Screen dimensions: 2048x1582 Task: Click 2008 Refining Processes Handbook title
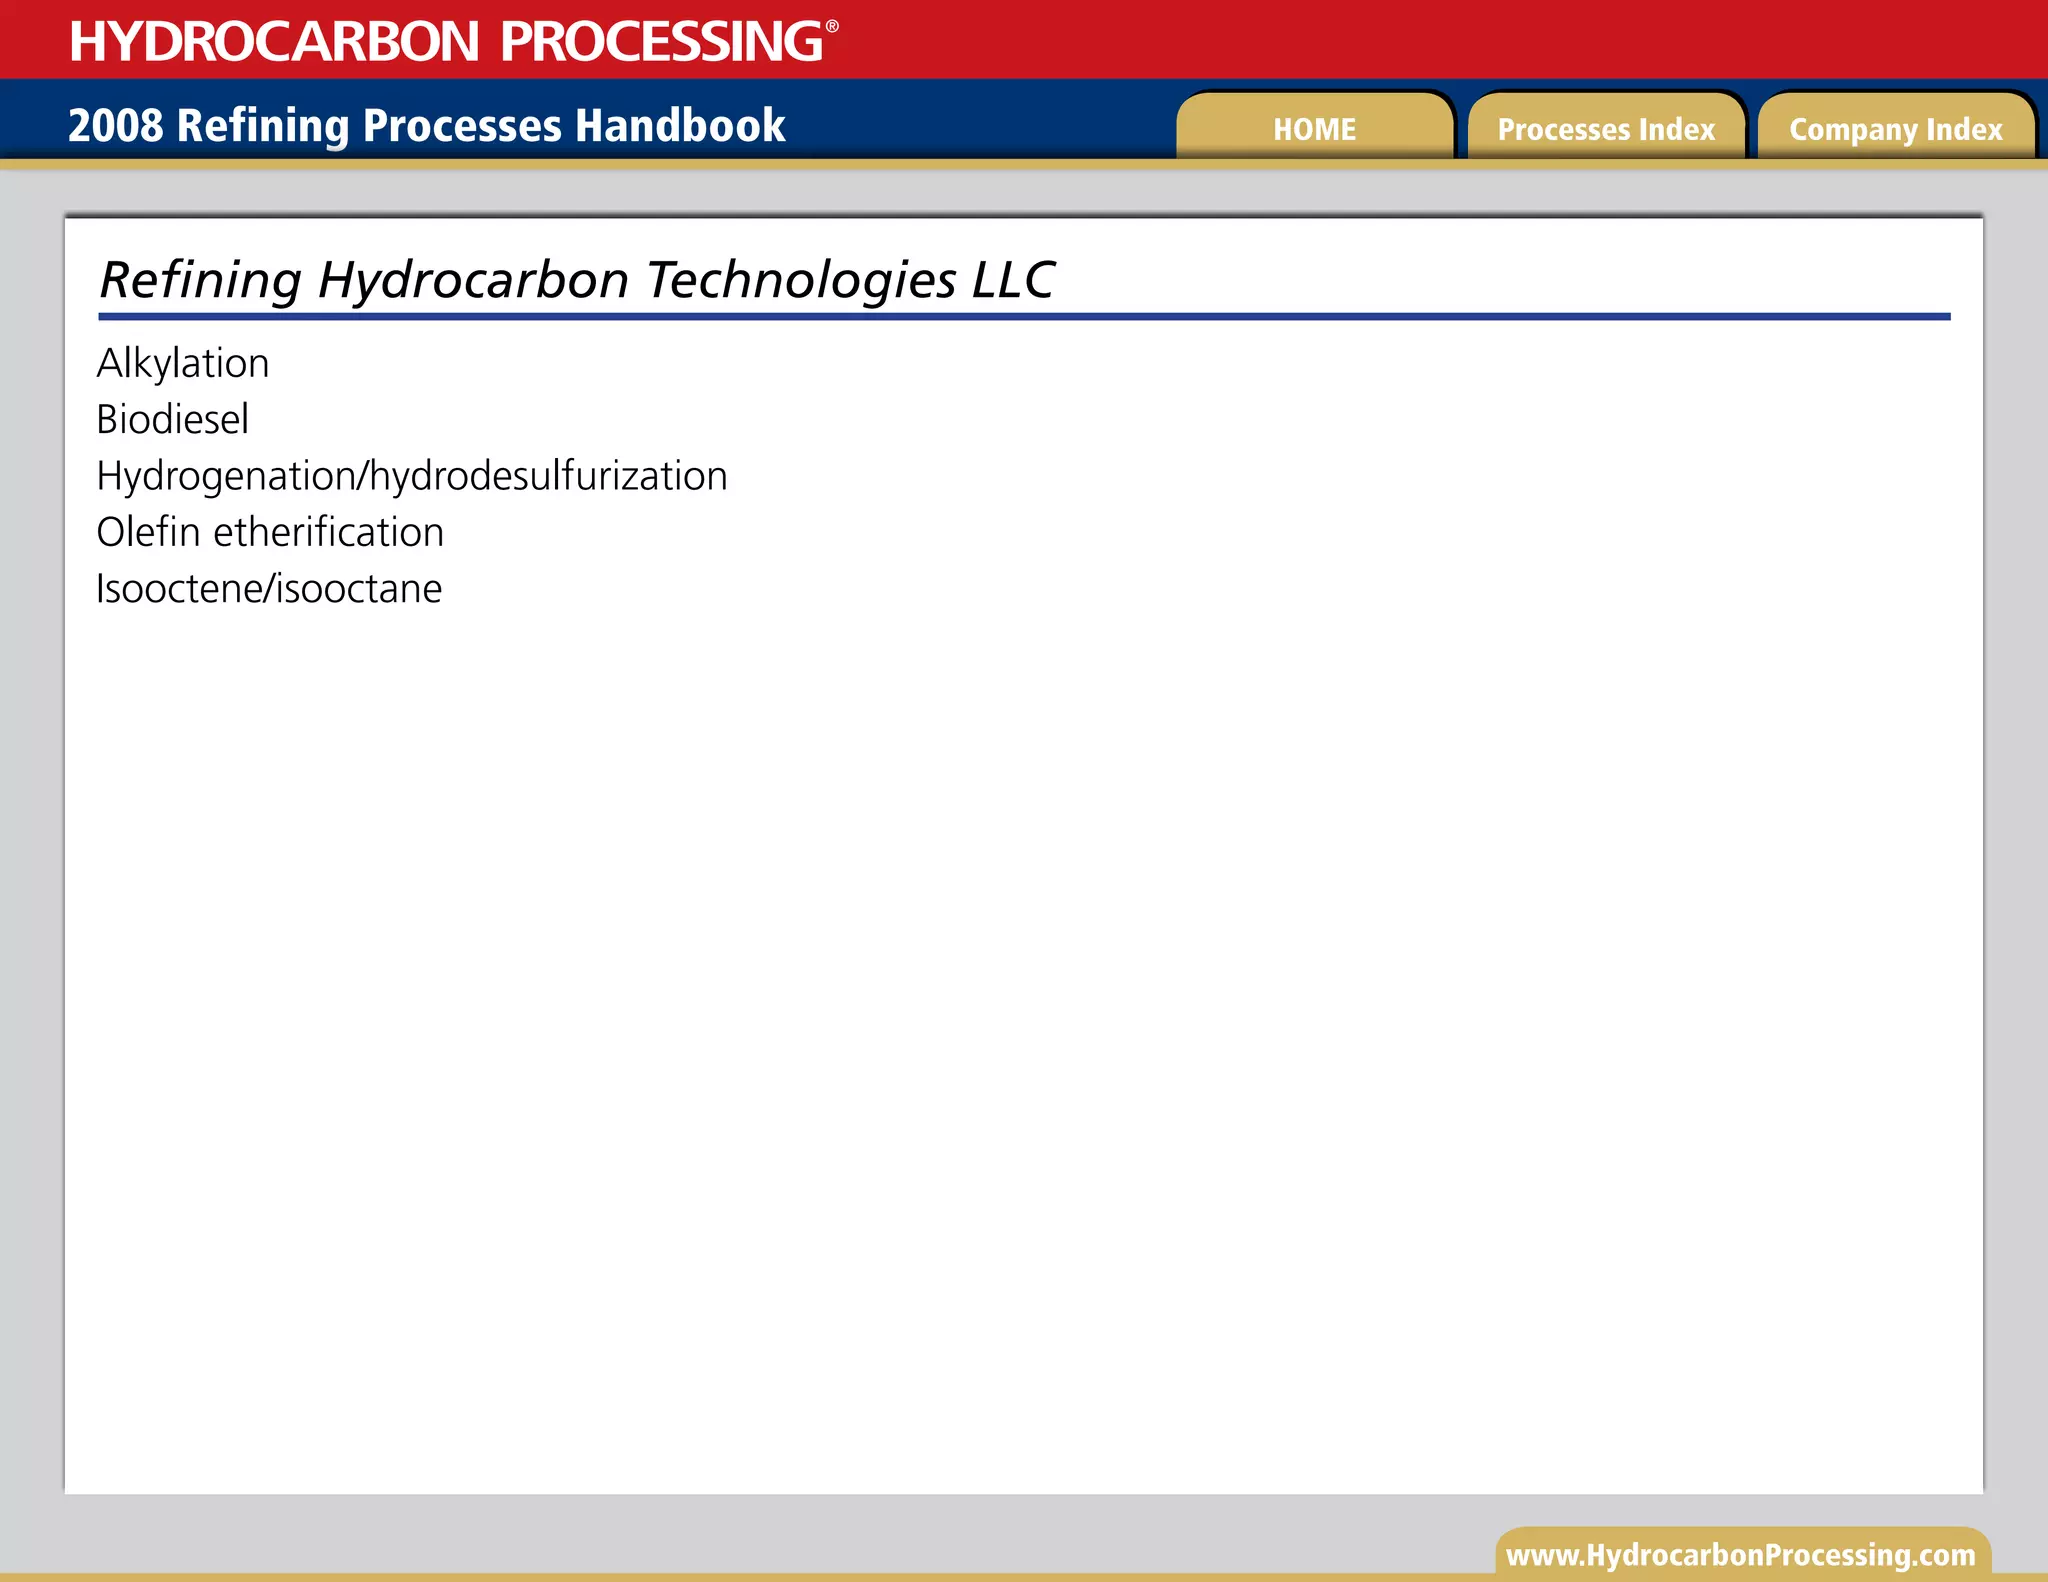[427, 126]
